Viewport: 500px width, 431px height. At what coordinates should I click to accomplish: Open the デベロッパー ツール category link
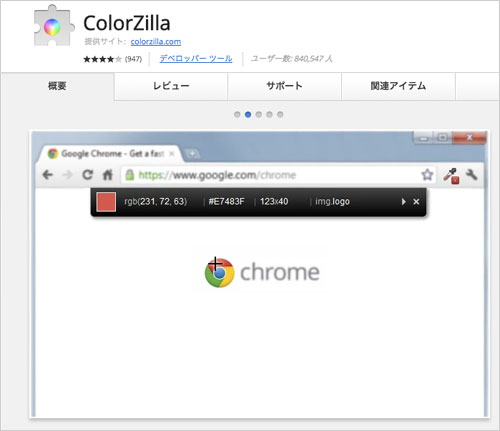click(196, 59)
